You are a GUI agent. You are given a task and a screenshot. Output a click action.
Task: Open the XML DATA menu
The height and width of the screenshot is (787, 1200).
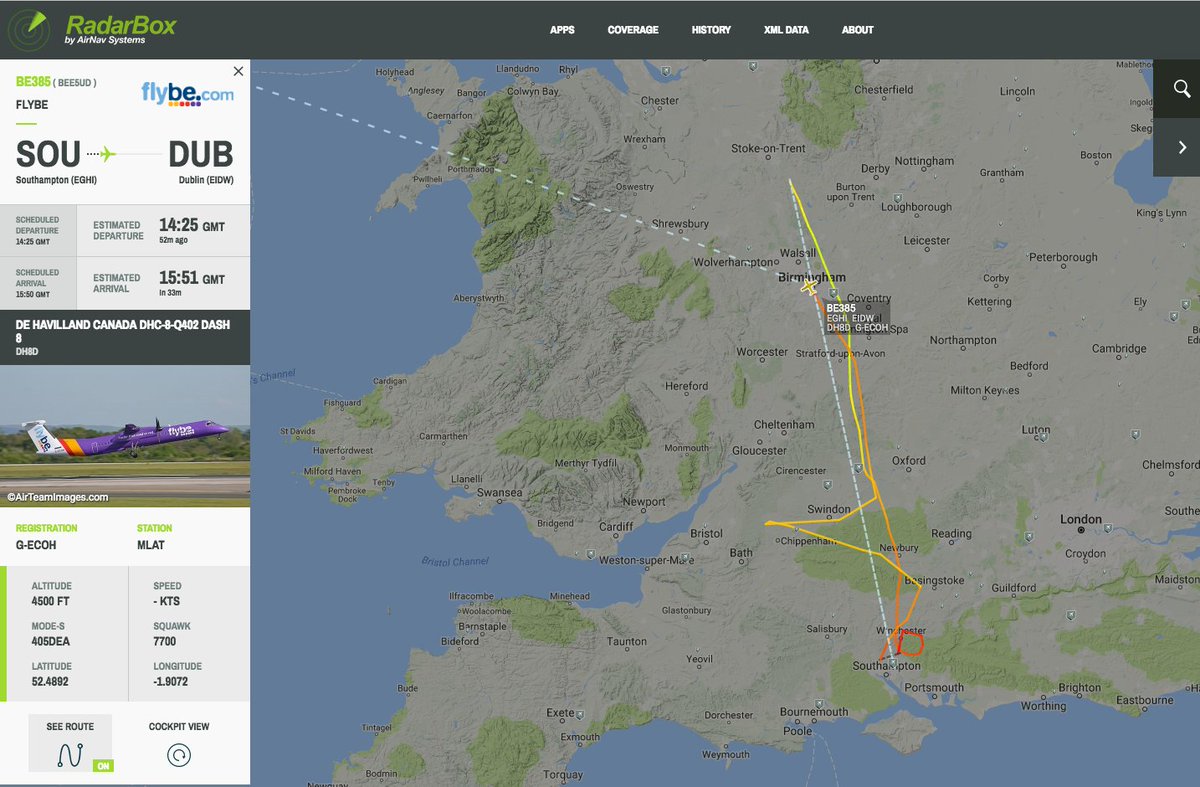(786, 30)
